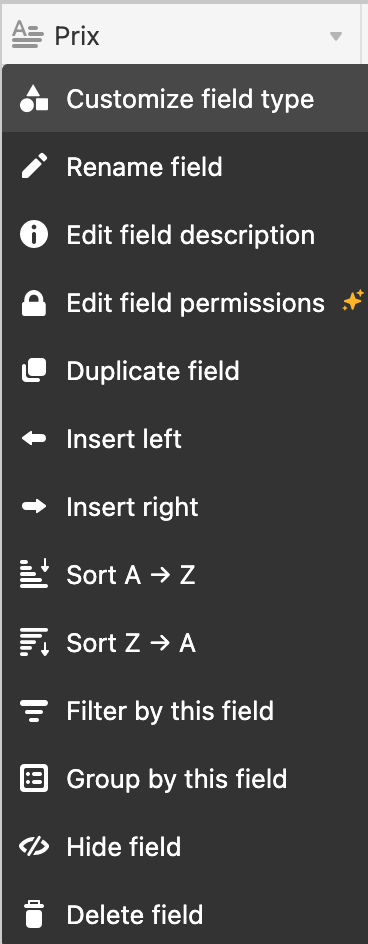Click the shapes icon beside Customize field type
Screen dimensions: 368x944
[34, 99]
